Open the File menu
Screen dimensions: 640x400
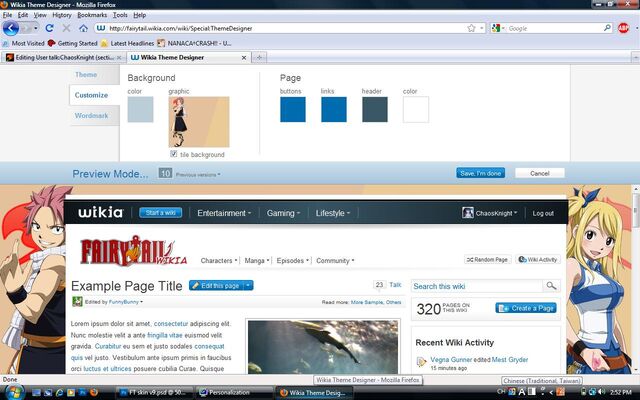pyautogui.click(x=7, y=15)
